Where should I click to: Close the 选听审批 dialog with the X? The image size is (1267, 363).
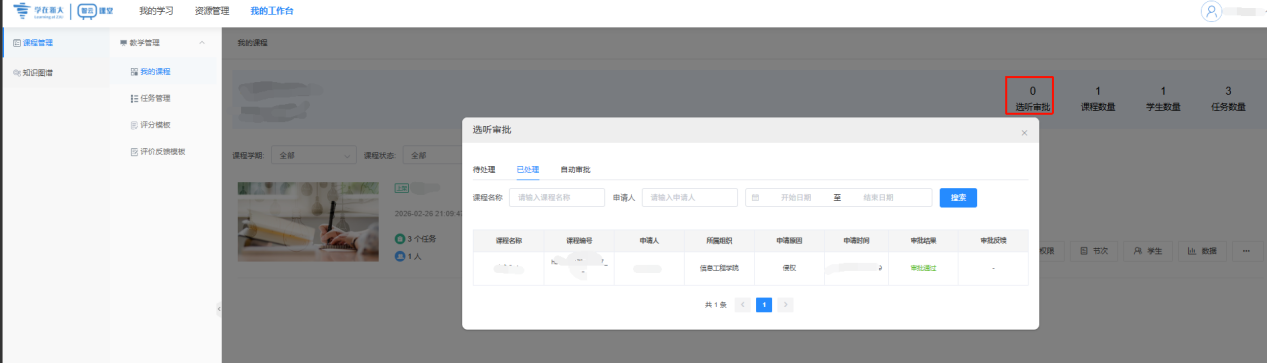coord(1023,132)
